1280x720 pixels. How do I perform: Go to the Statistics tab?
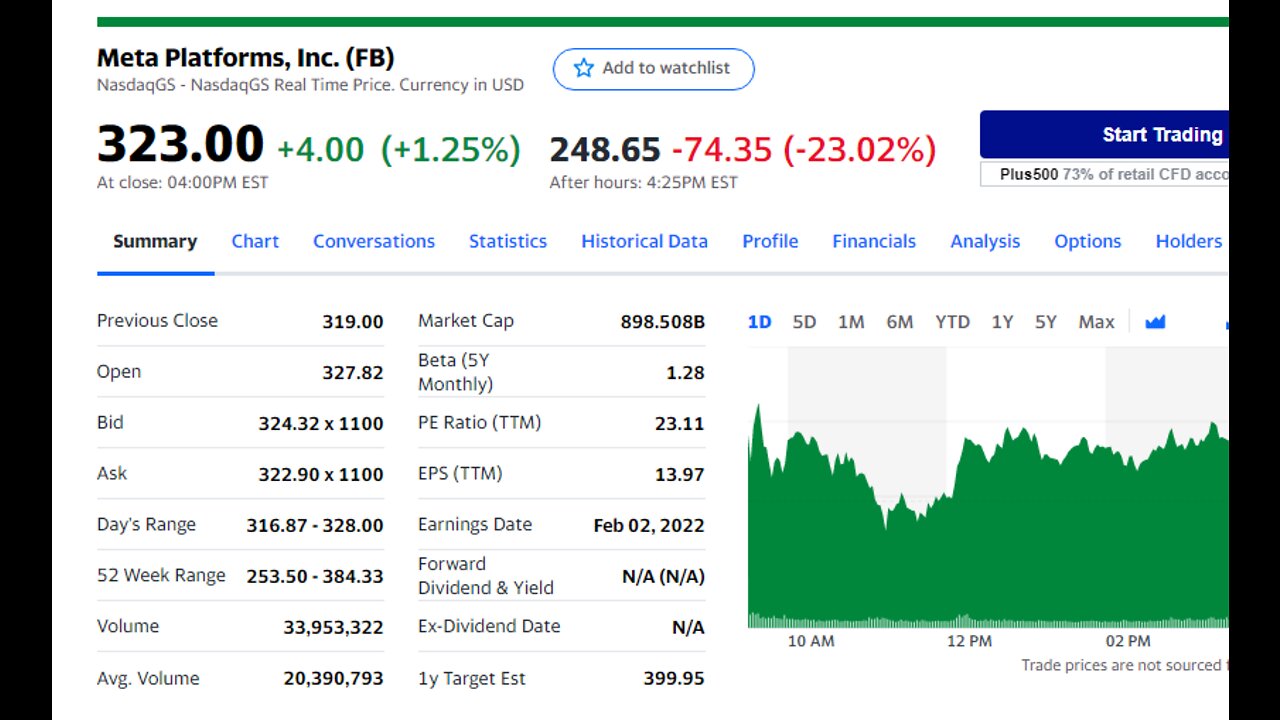pyautogui.click(x=508, y=241)
